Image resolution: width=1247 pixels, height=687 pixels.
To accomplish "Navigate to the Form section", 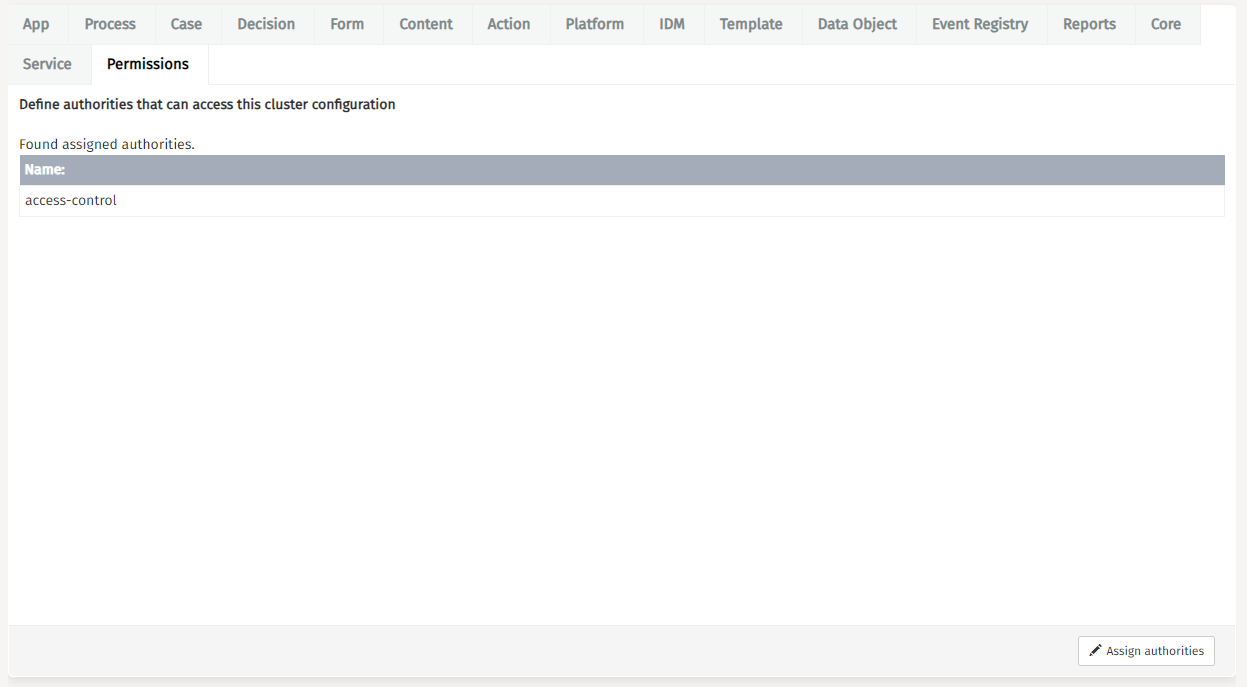I will click(x=347, y=23).
